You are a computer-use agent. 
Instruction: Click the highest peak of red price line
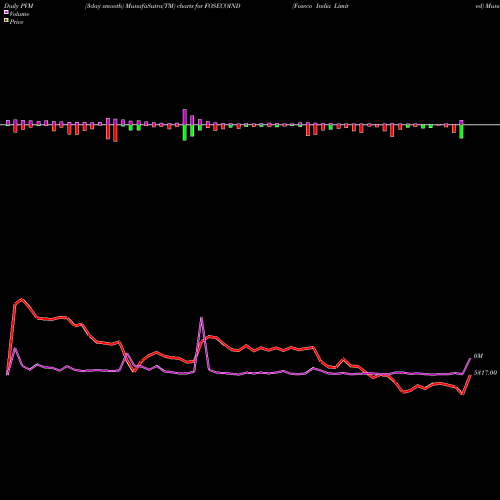coord(22,299)
